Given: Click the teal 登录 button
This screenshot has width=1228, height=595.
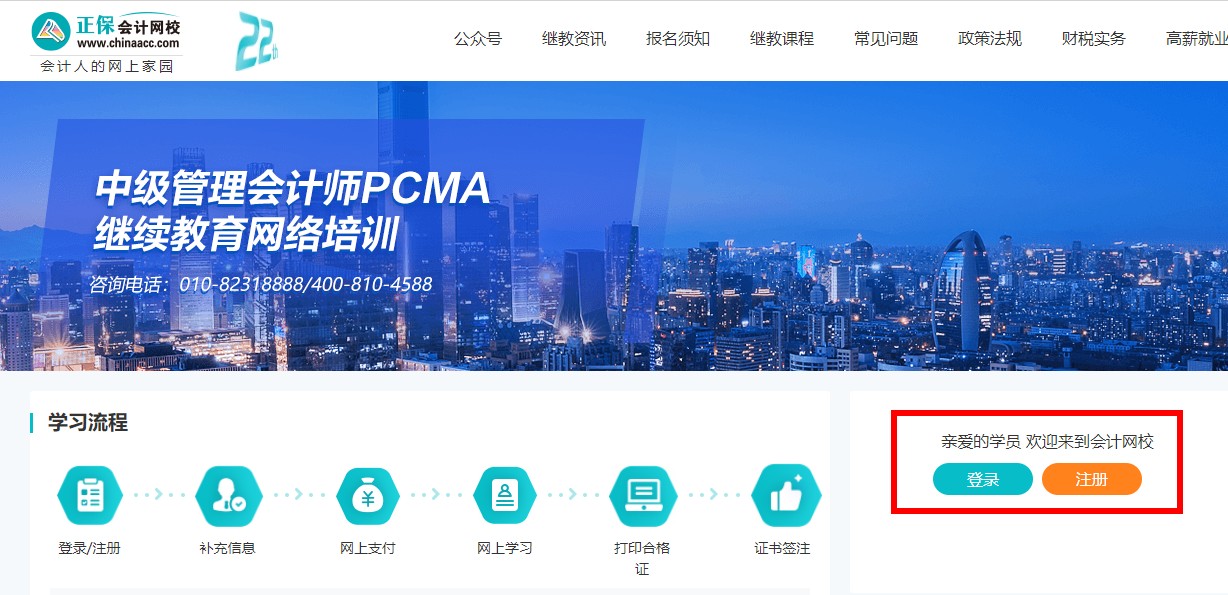Looking at the screenshot, I should pyautogui.click(x=983, y=480).
